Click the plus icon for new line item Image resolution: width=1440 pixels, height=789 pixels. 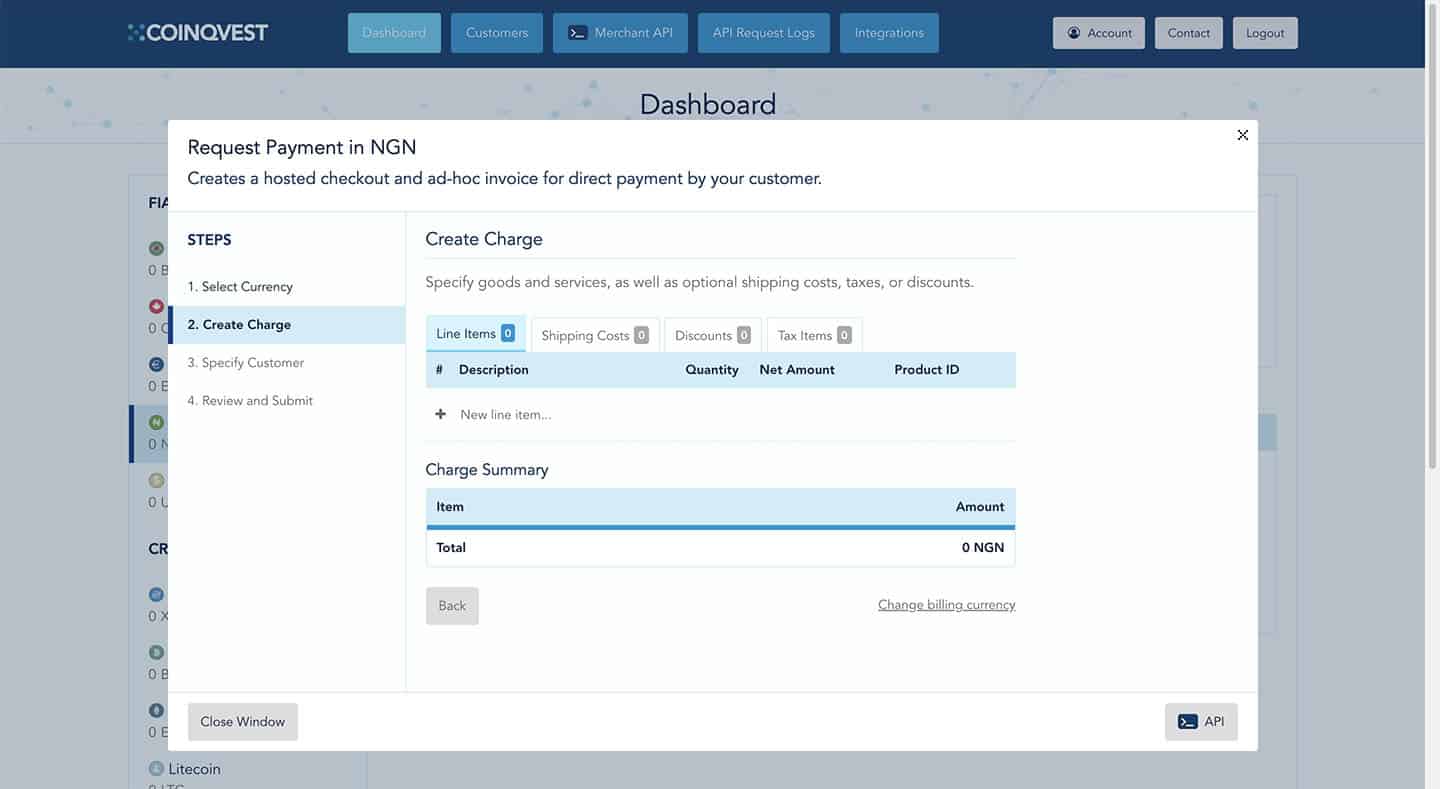point(440,414)
